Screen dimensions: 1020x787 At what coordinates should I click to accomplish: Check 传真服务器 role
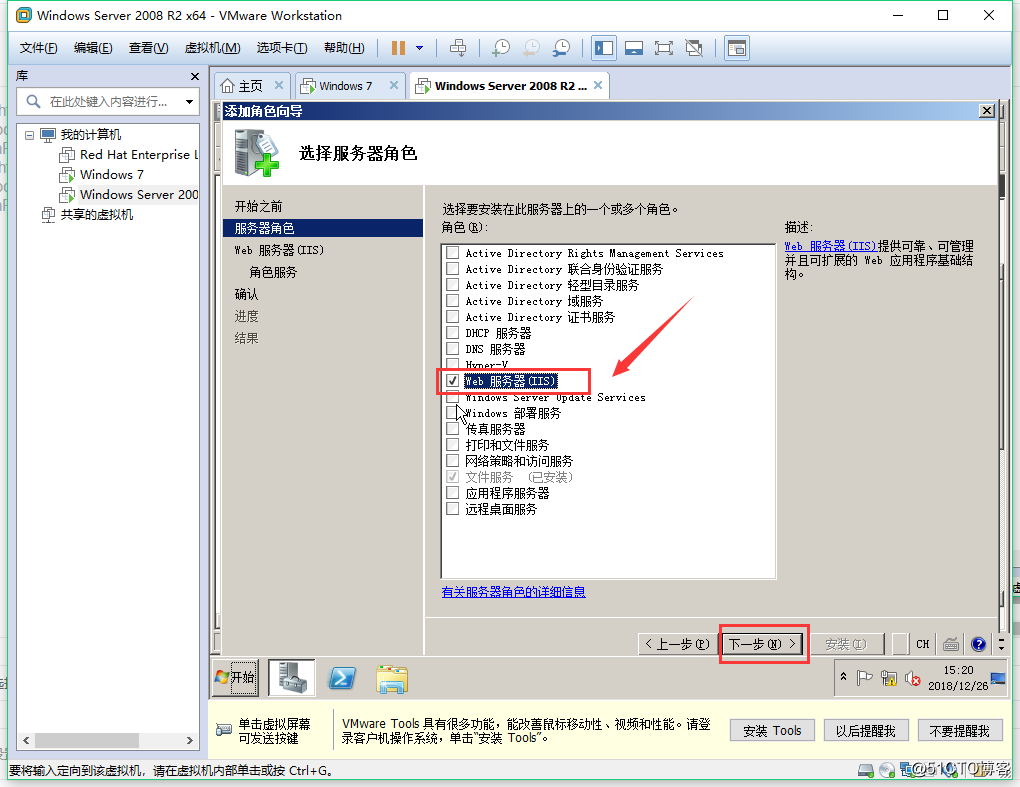453,429
